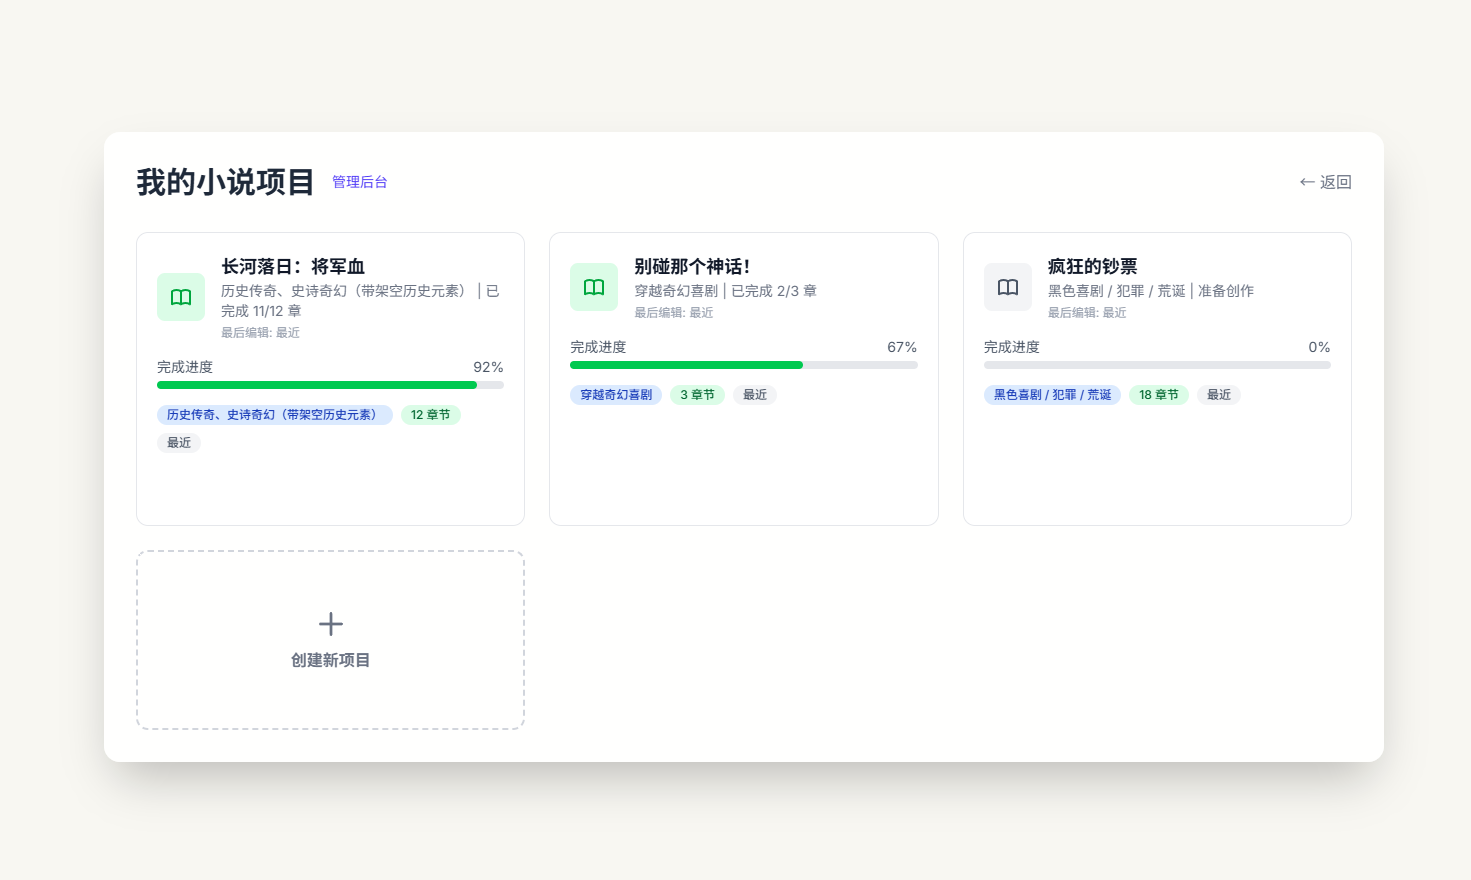Click the 最近 badge on 长河落日 card

[179, 442]
